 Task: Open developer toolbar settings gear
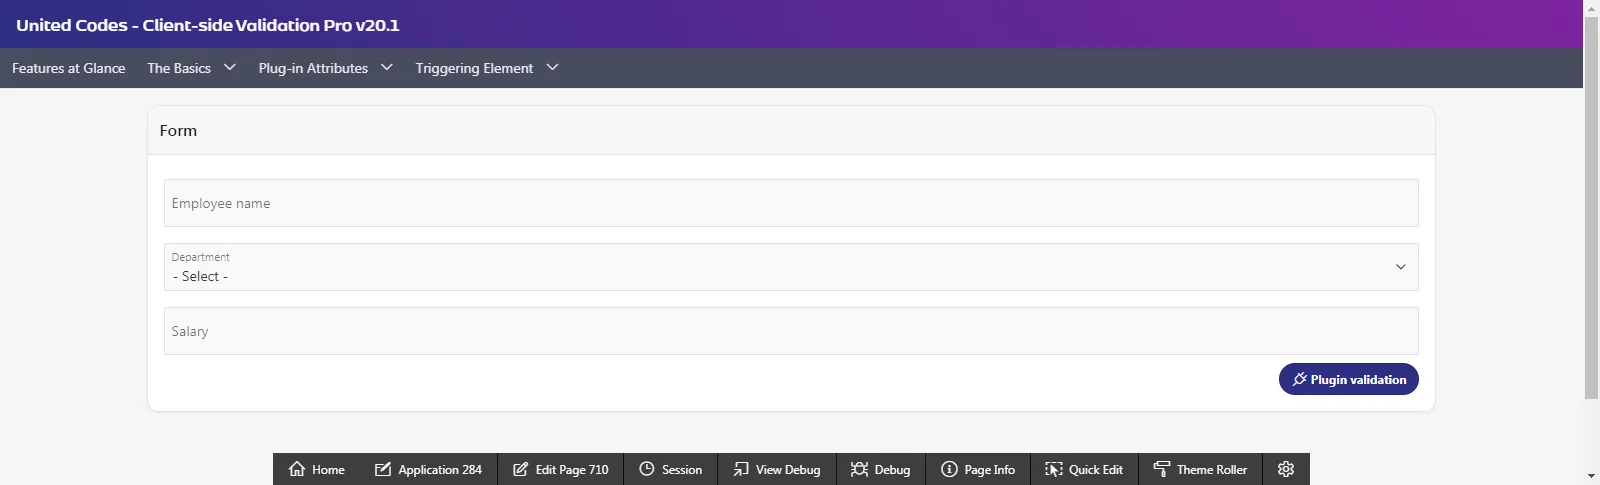point(1286,469)
